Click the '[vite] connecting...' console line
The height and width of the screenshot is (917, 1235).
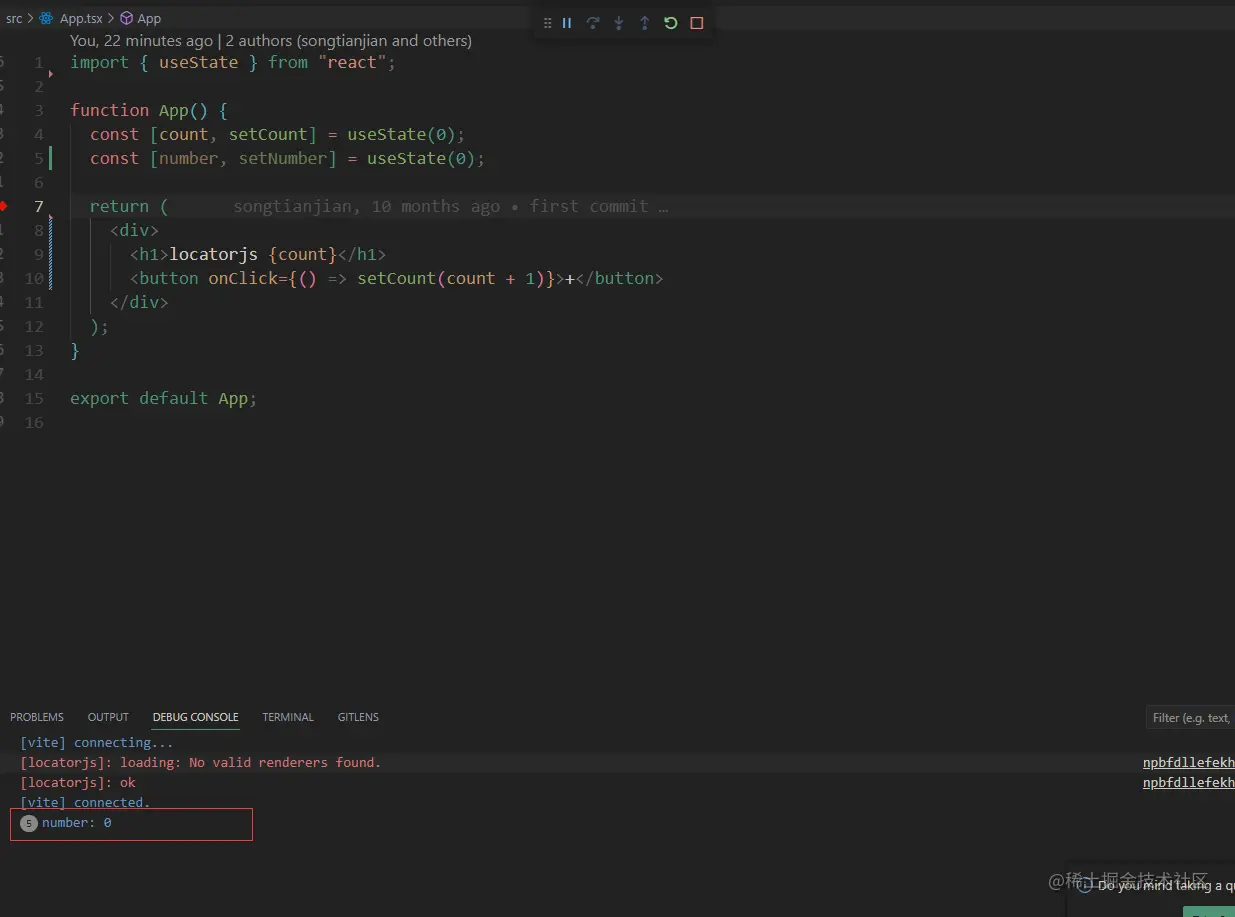(97, 742)
